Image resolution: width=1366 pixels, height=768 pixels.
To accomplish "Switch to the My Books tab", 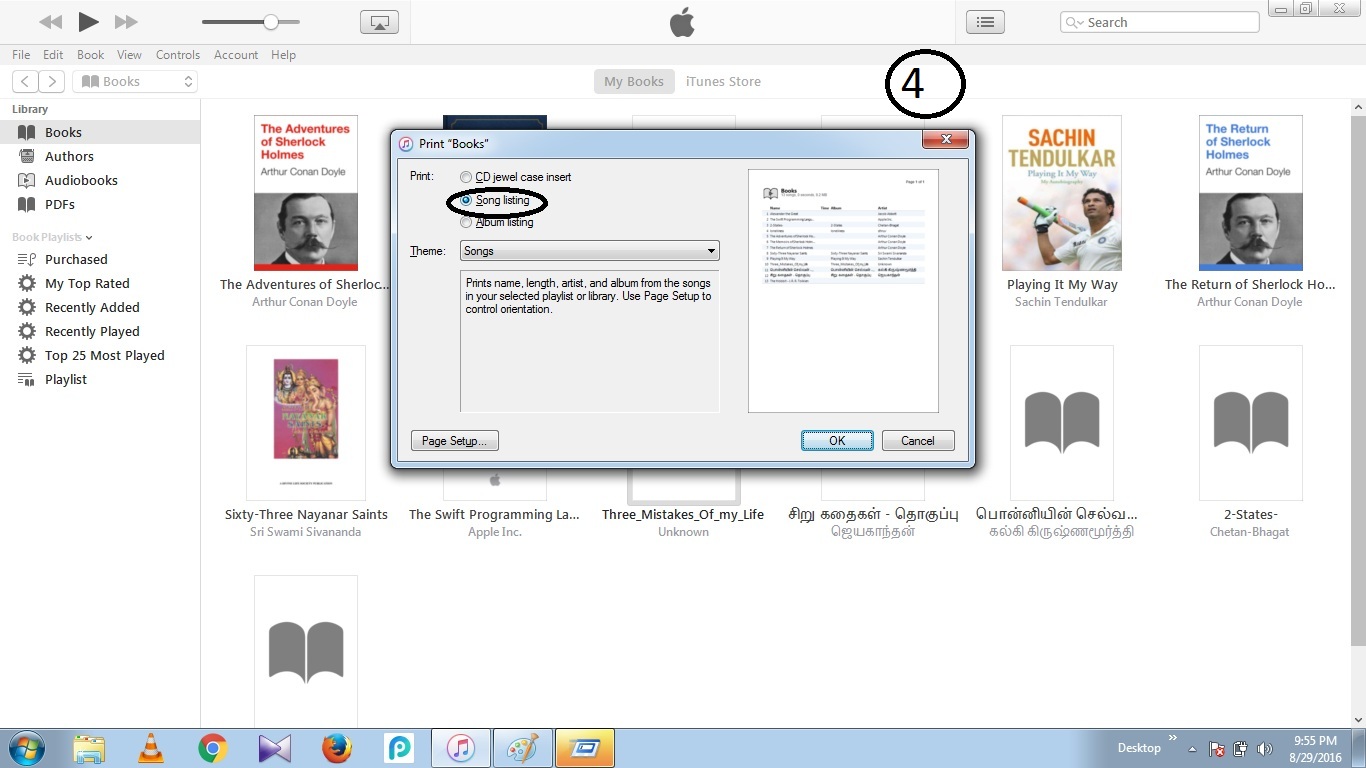I will (x=634, y=81).
